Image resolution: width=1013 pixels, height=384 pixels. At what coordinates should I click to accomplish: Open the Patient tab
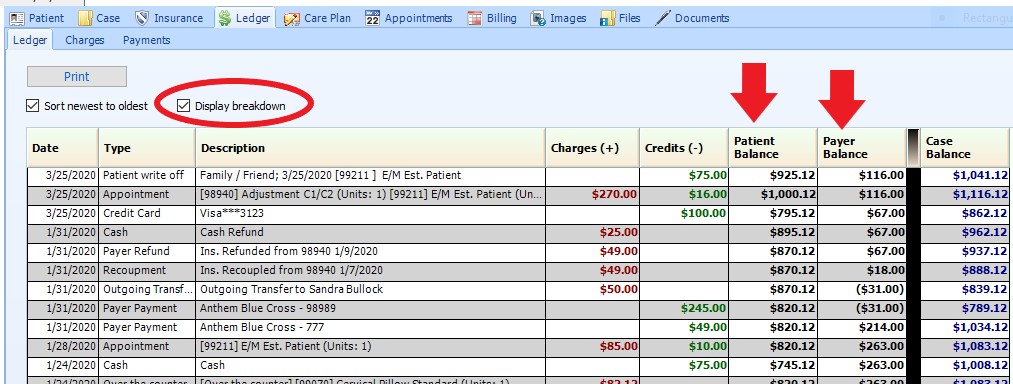[x=38, y=18]
